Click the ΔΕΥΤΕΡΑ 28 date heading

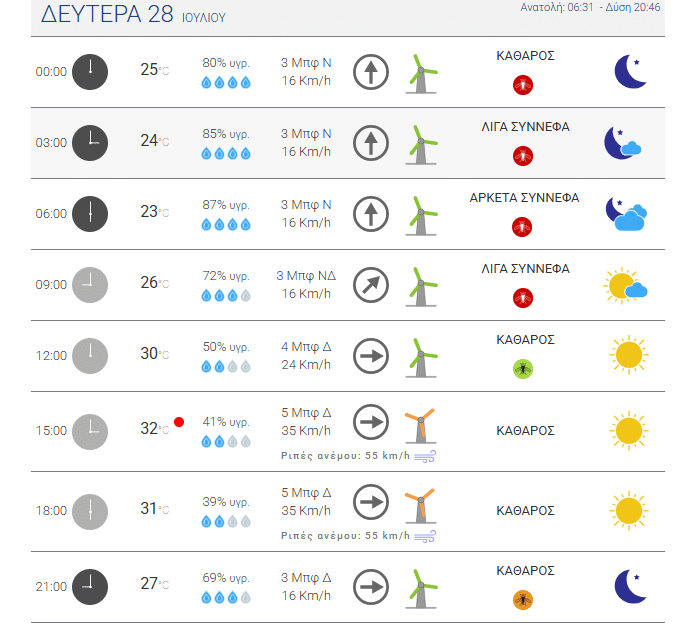107,14
